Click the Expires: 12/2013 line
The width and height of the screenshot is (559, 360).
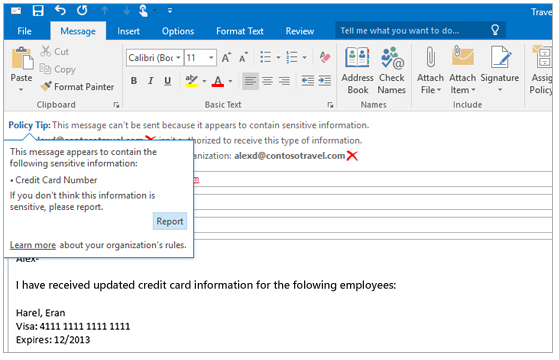tap(53, 340)
